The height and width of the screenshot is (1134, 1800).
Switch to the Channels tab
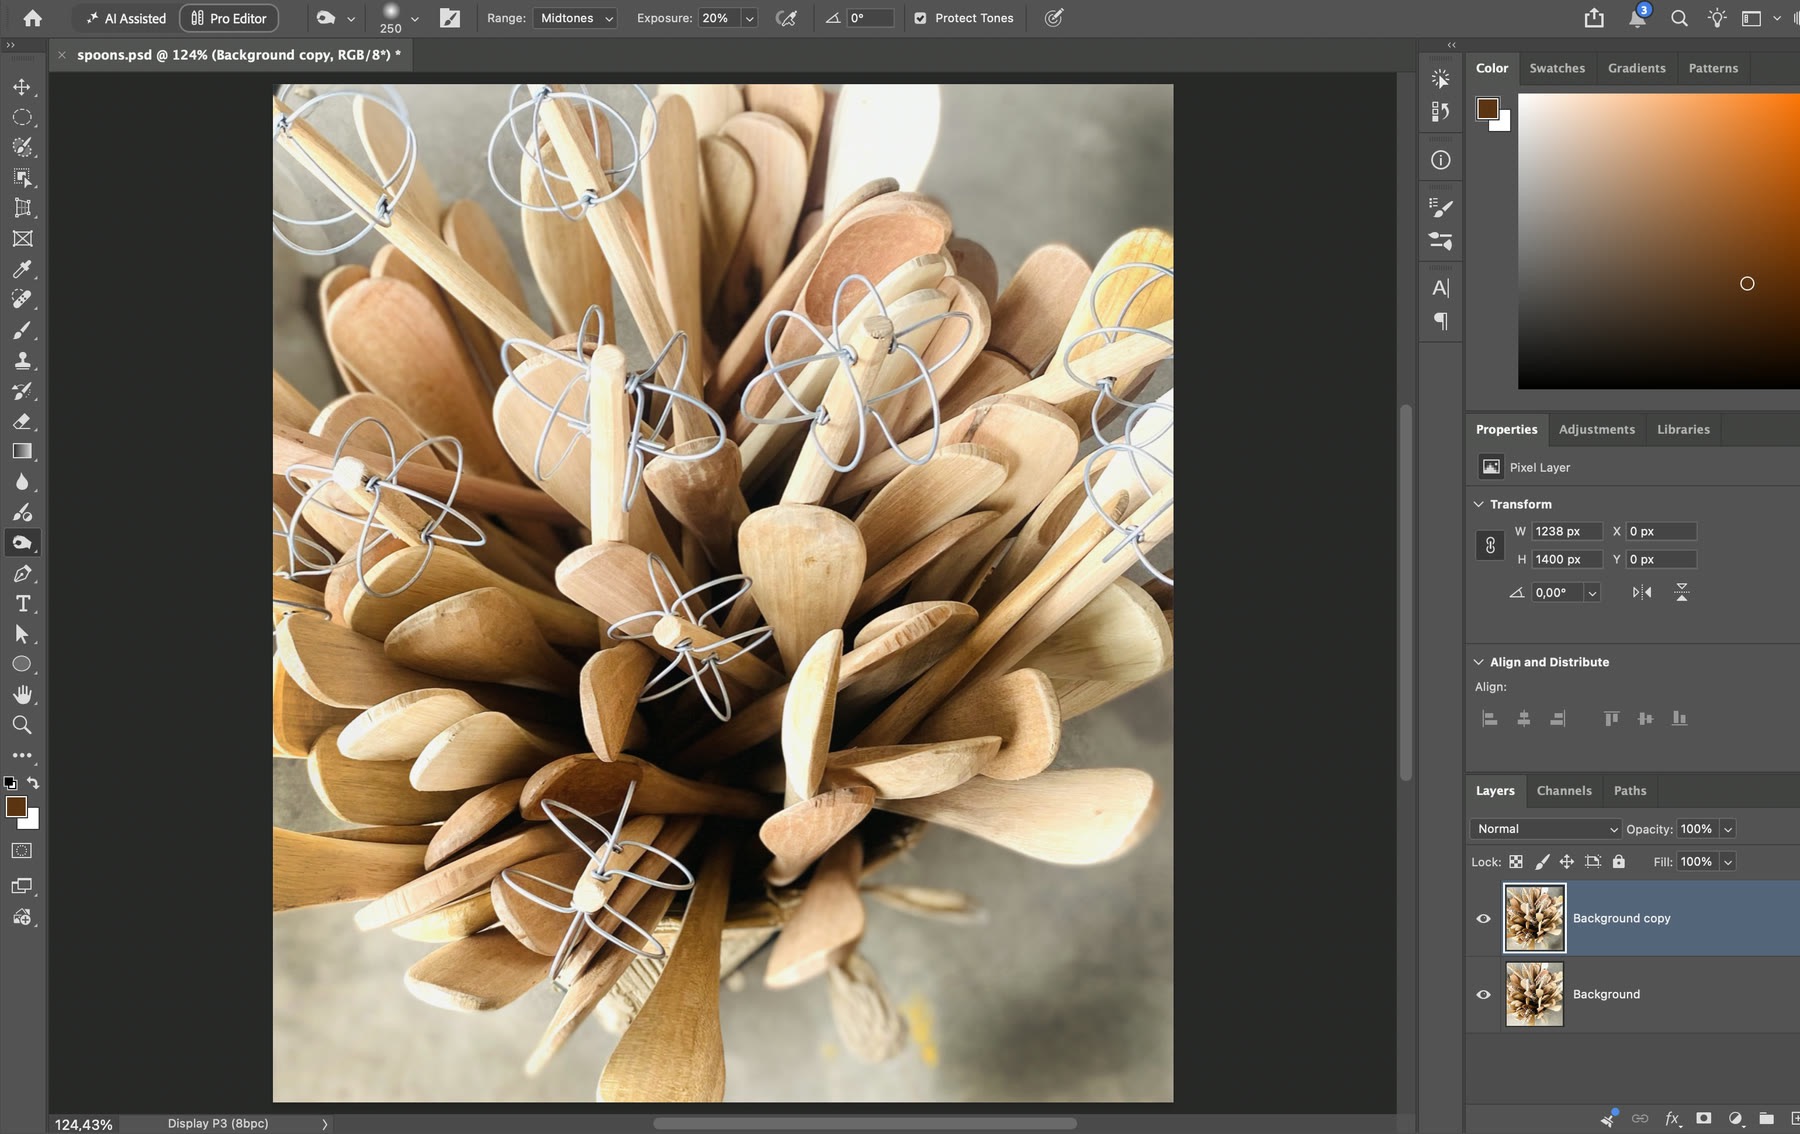point(1564,790)
